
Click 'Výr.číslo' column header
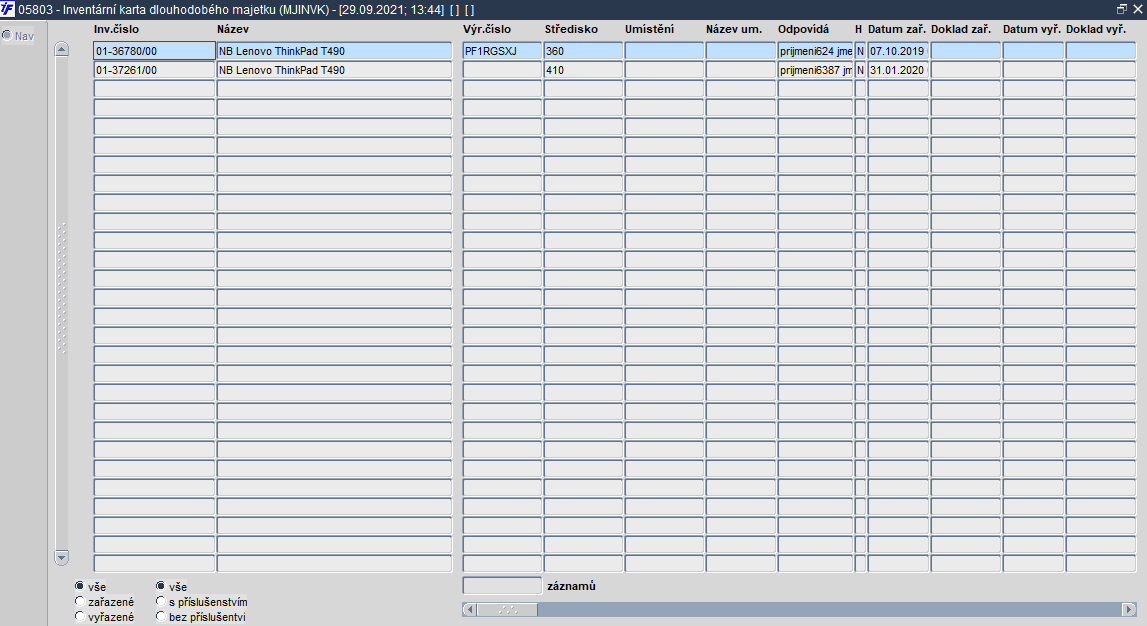click(x=486, y=29)
